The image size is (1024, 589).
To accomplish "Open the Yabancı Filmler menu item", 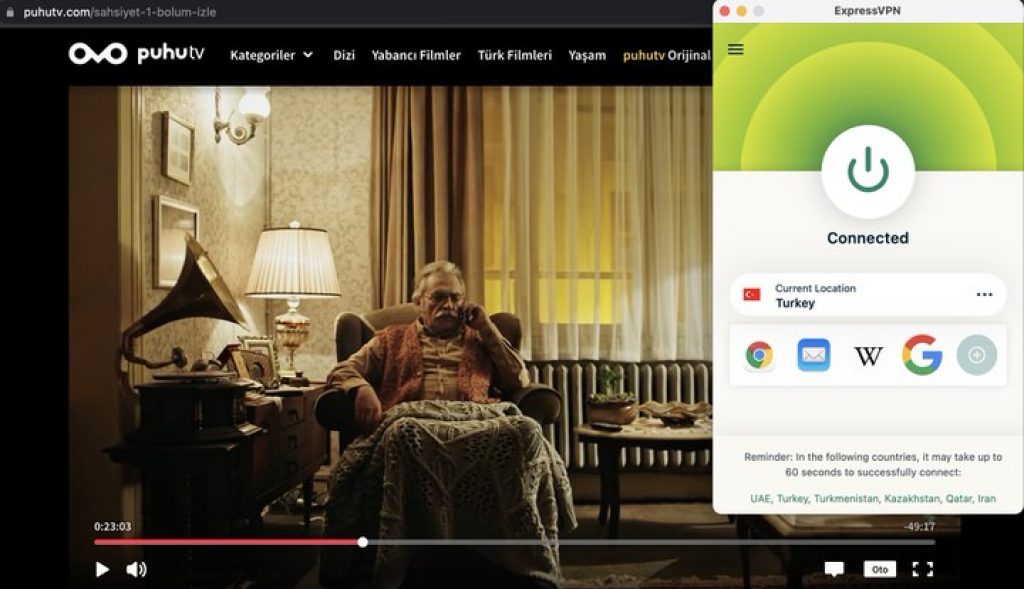I will 416,56.
